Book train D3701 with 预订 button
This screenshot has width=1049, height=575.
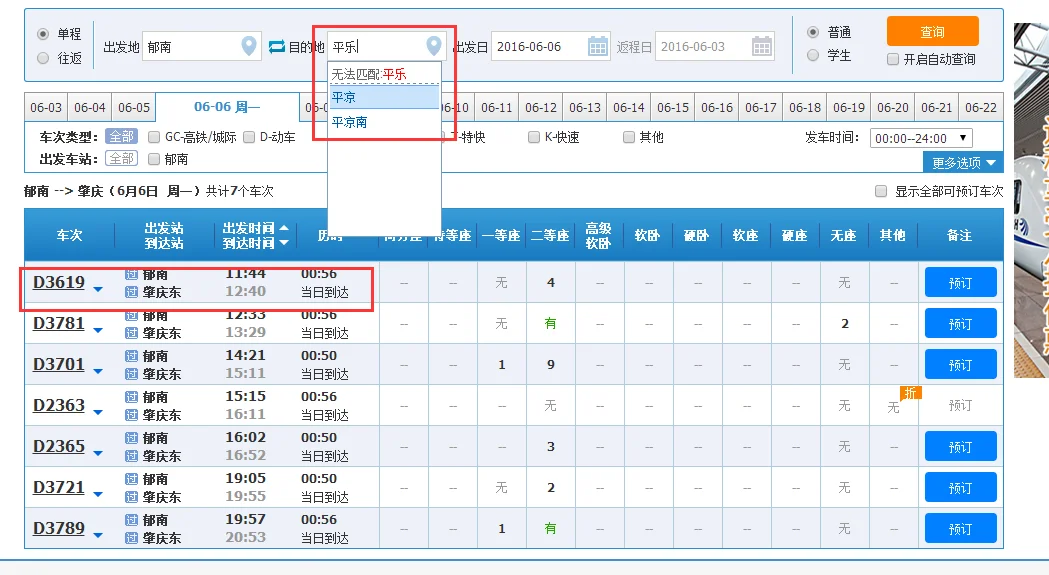click(x=961, y=365)
